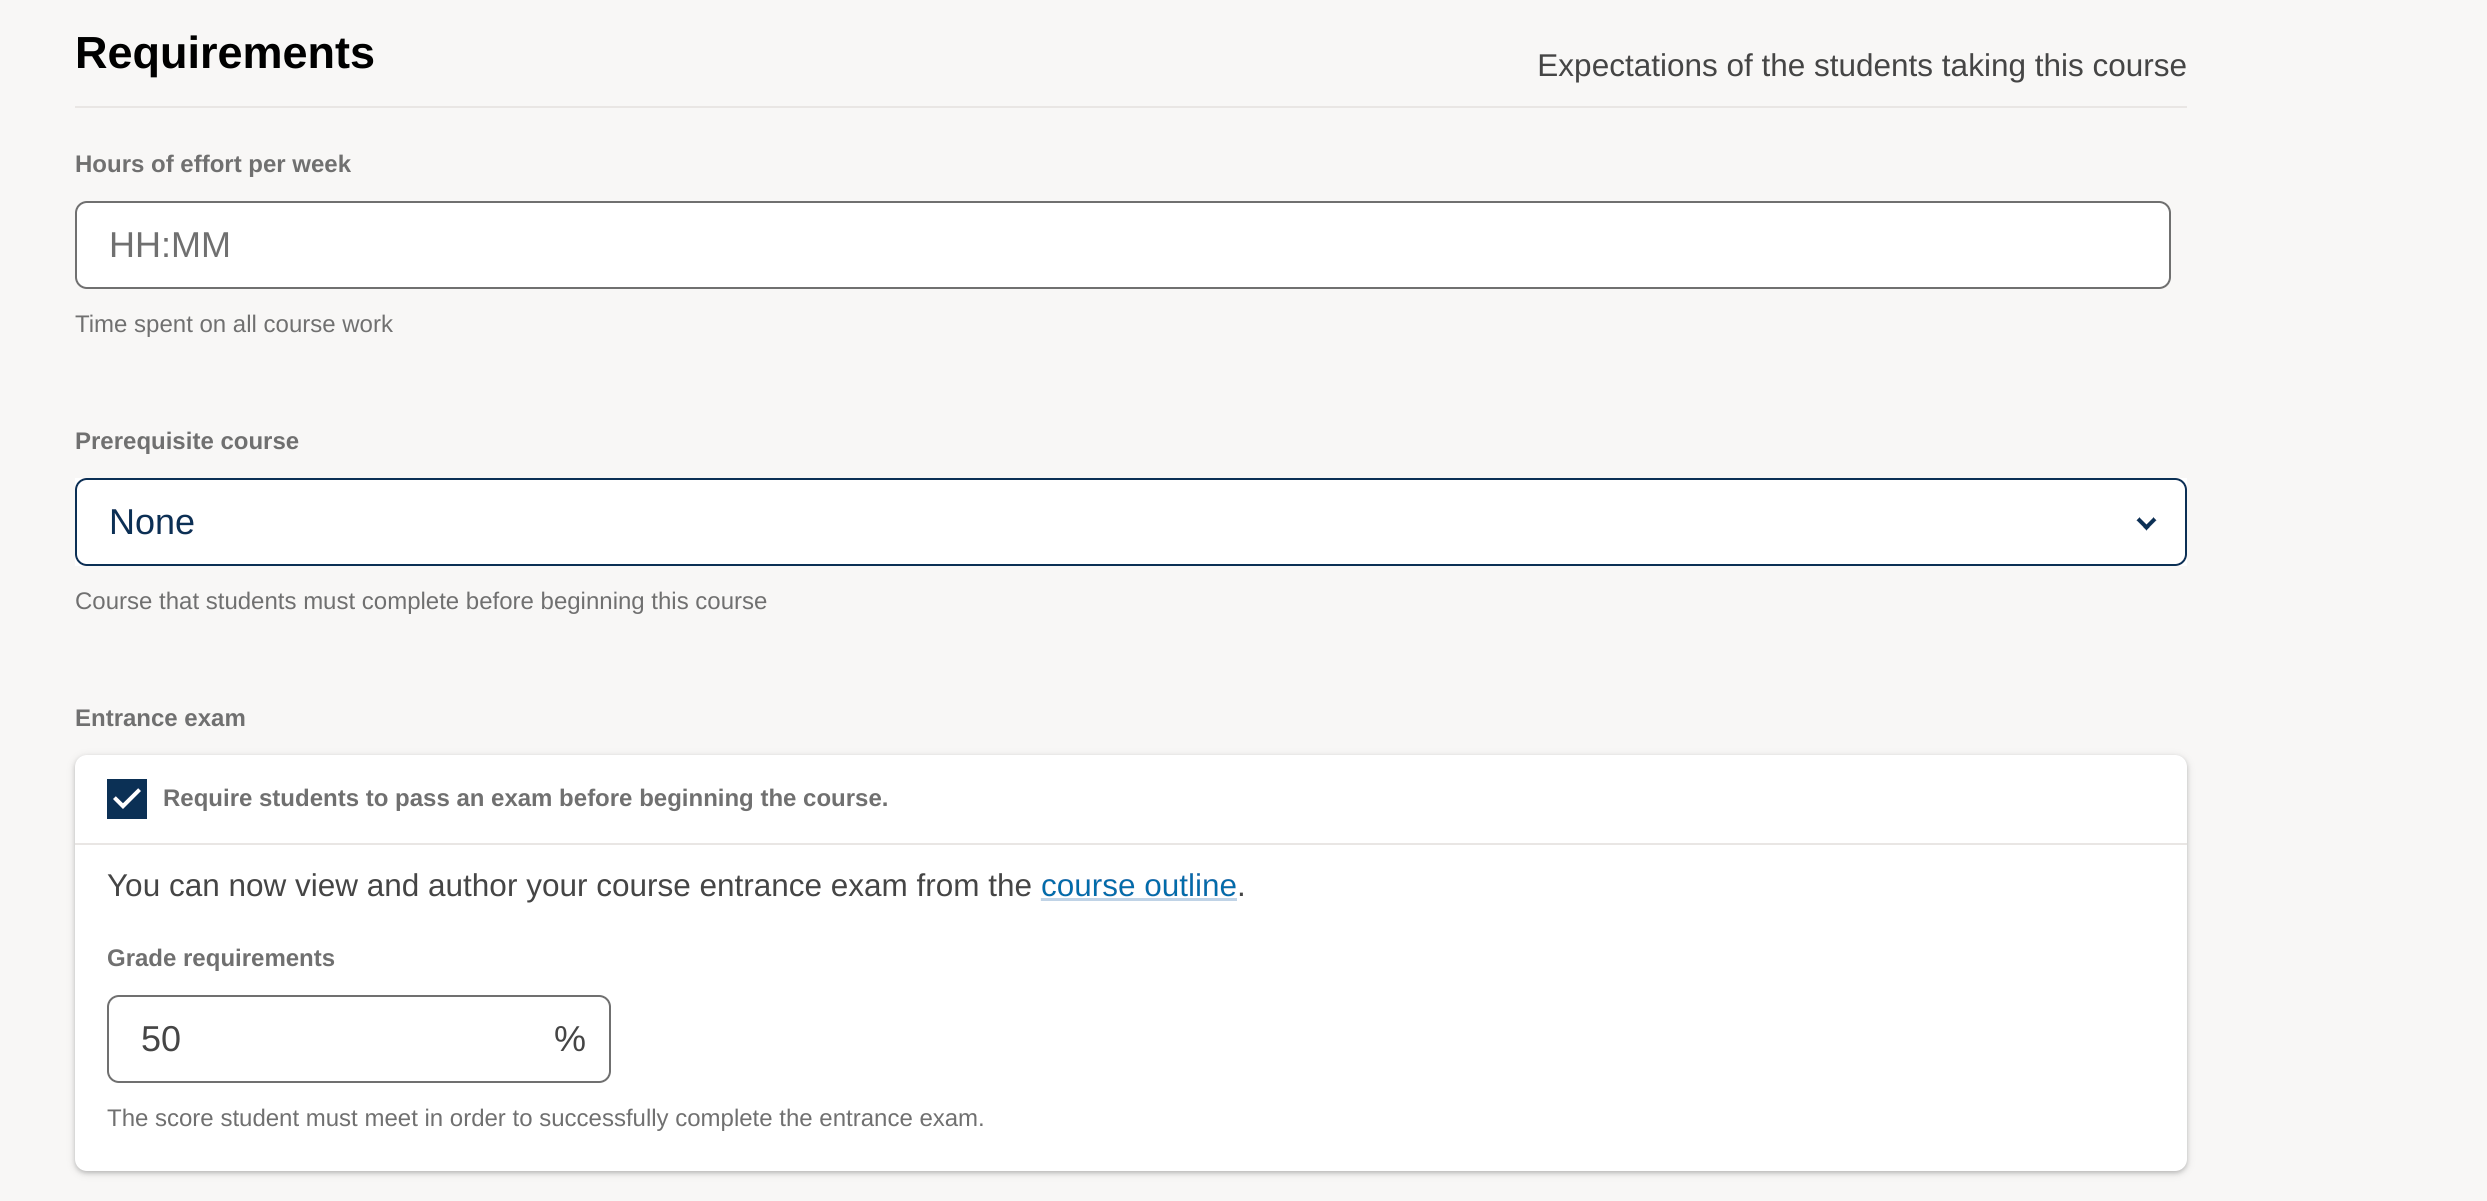Open the course outline link

click(1138, 886)
